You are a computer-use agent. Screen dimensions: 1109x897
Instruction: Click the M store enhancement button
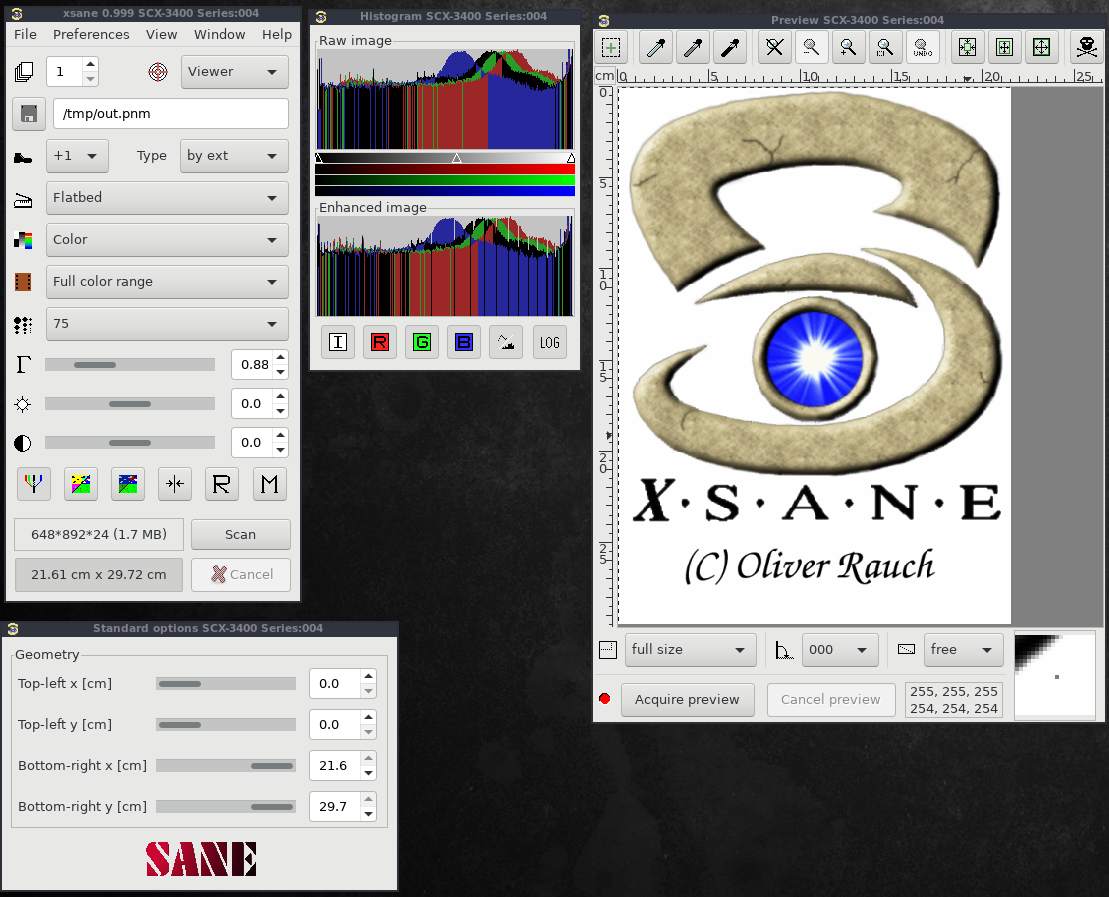pos(269,484)
